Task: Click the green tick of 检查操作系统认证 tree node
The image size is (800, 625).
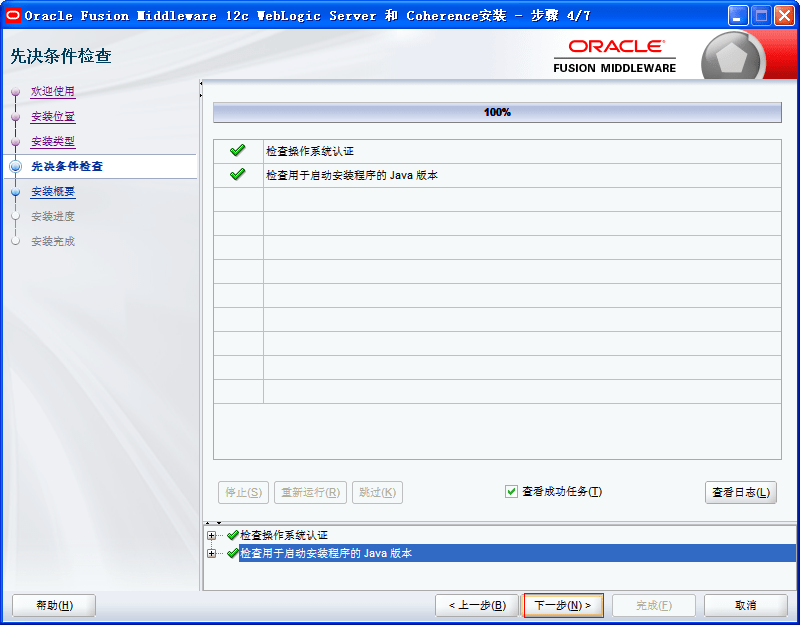Action: coord(233,535)
